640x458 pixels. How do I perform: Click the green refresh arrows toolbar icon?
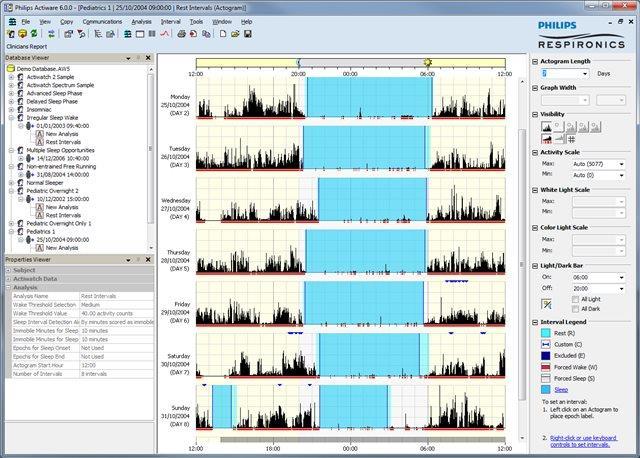tap(34, 34)
